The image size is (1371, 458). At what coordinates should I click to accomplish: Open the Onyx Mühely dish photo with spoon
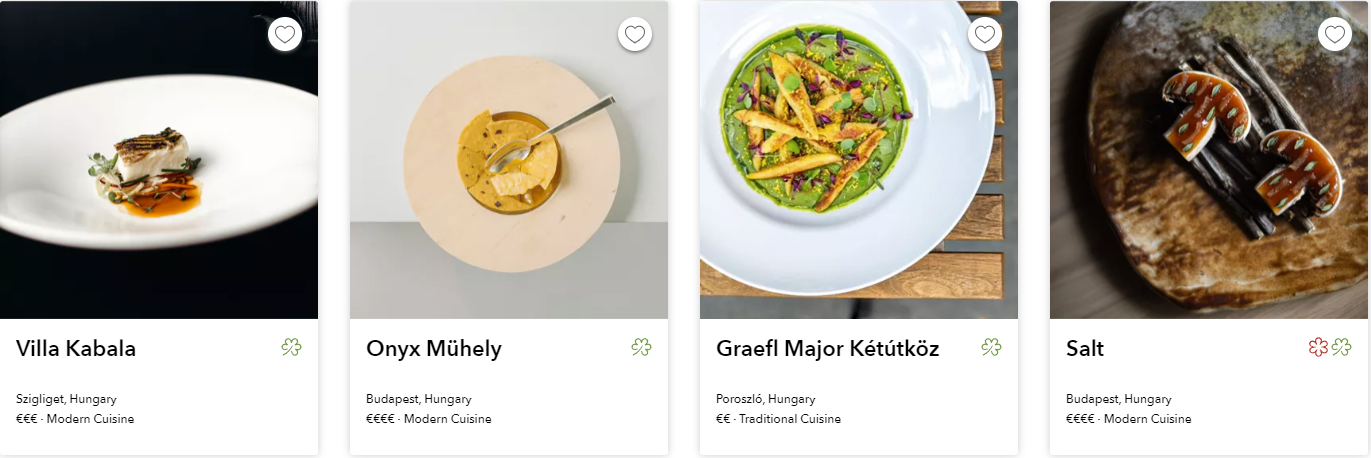coord(509,160)
